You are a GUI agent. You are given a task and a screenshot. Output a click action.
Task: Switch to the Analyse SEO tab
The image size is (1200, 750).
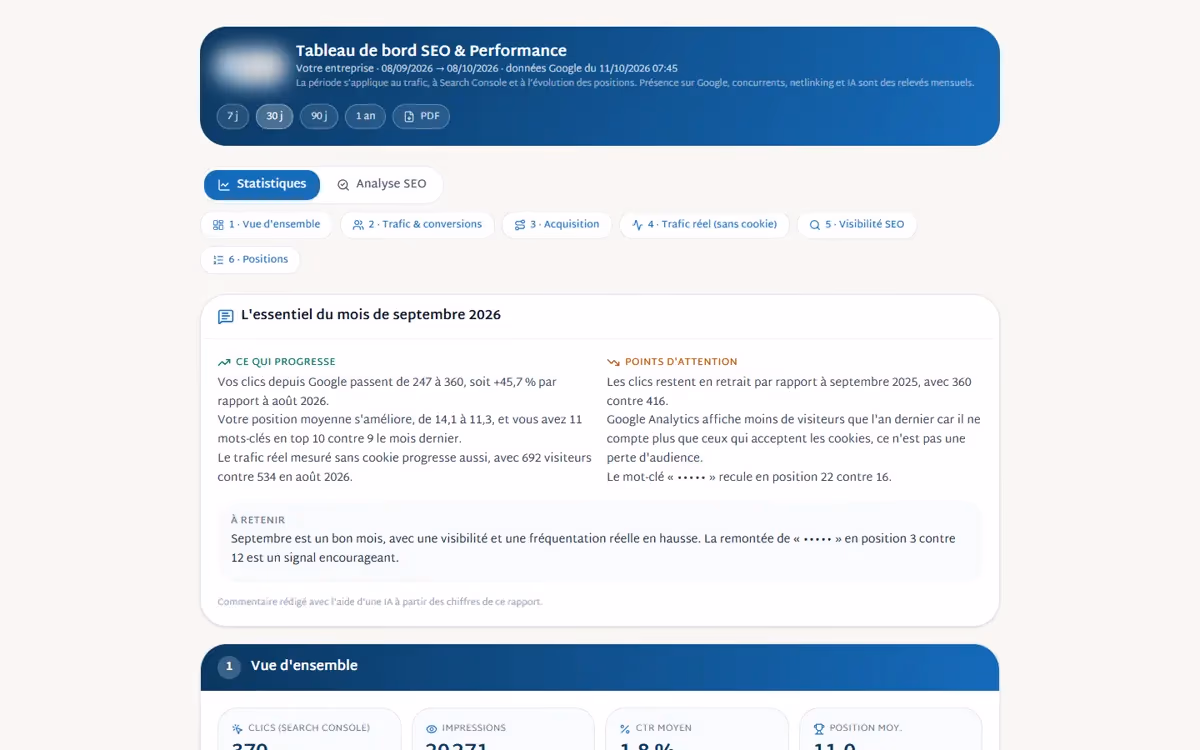pyautogui.click(x=382, y=185)
